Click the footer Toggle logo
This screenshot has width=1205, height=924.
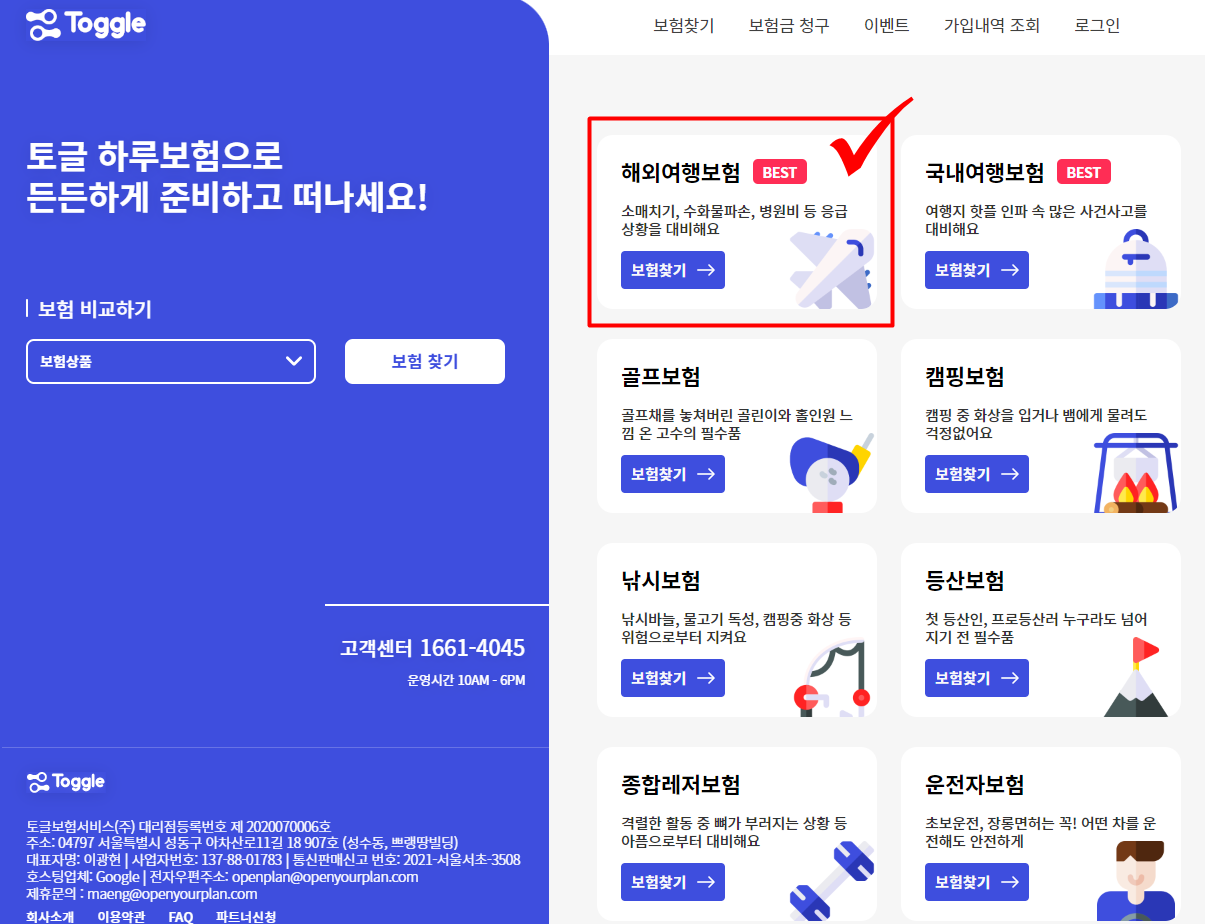pos(66,782)
